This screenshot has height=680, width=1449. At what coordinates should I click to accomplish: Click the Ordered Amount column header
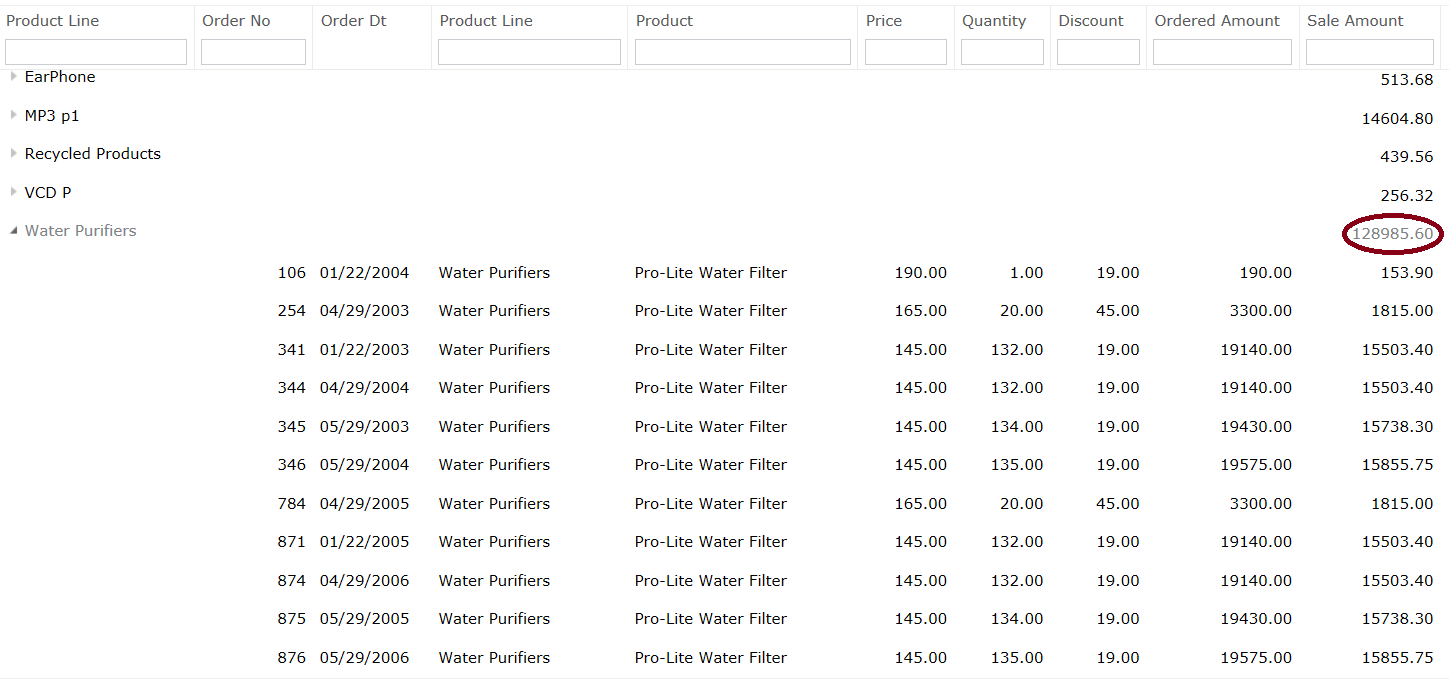[1217, 21]
